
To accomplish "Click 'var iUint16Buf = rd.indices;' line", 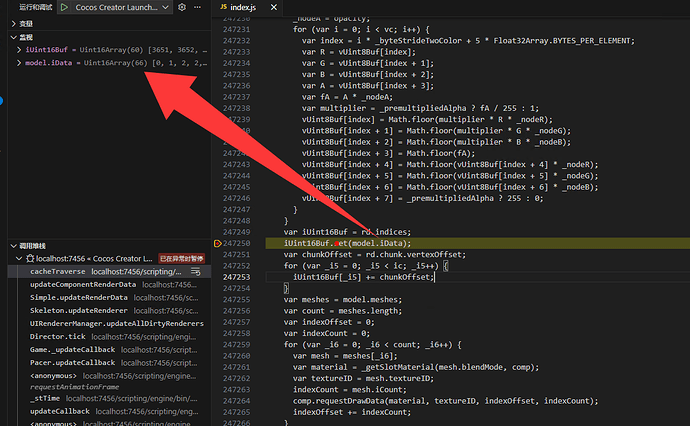I will (x=347, y=232).
